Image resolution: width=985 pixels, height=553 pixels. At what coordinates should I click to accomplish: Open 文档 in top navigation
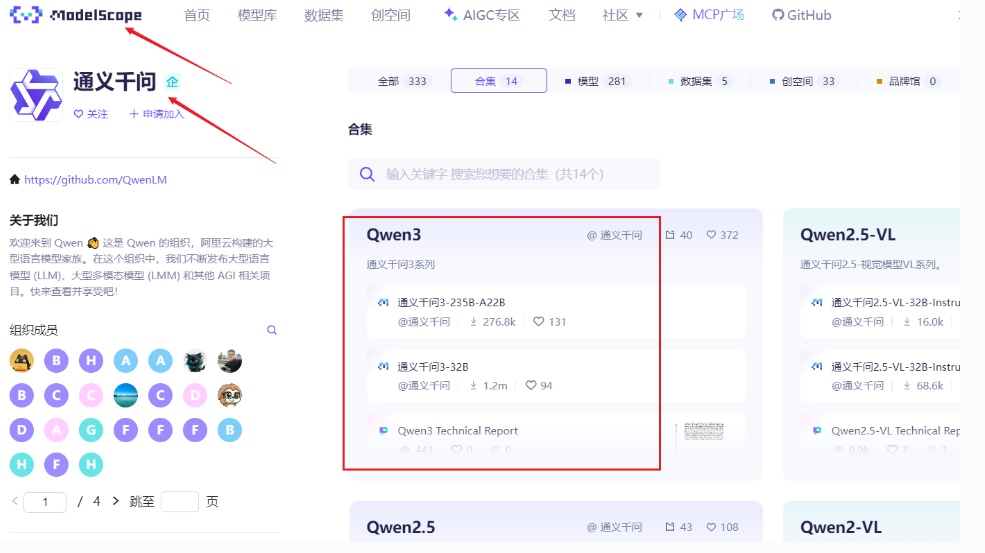(x=562, y=15)
